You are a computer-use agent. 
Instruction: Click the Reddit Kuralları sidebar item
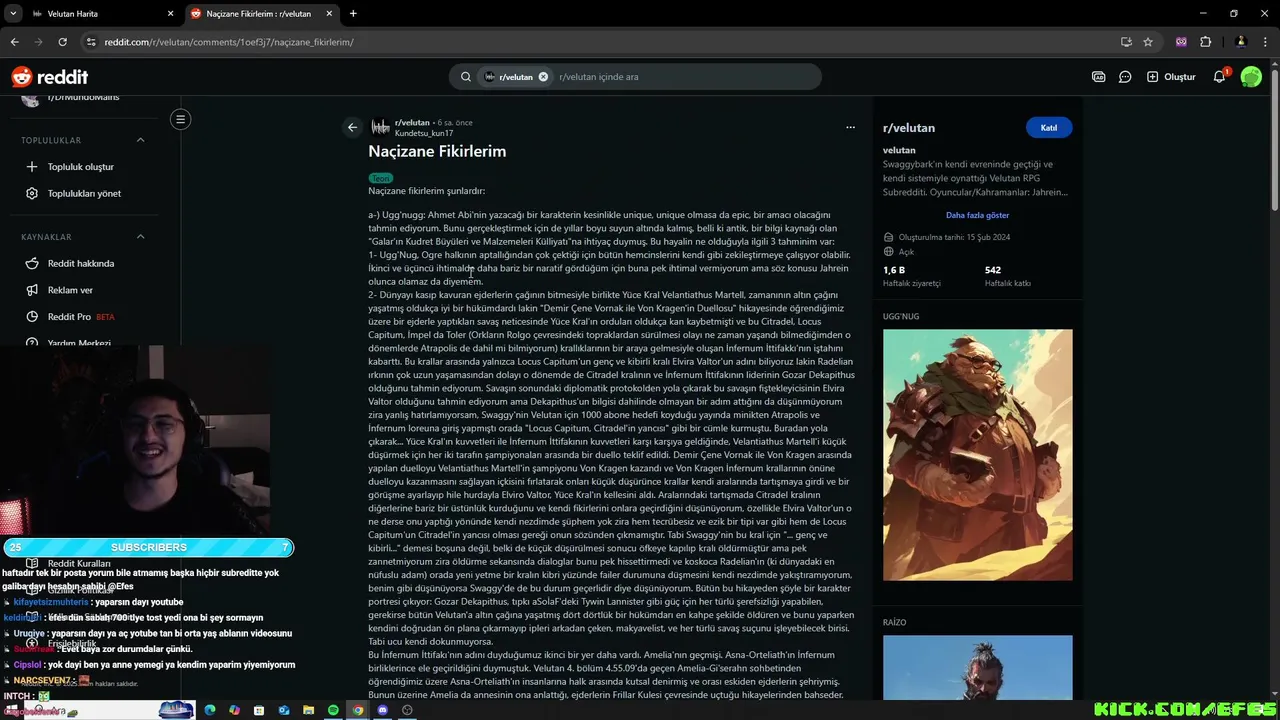point(80,564)
